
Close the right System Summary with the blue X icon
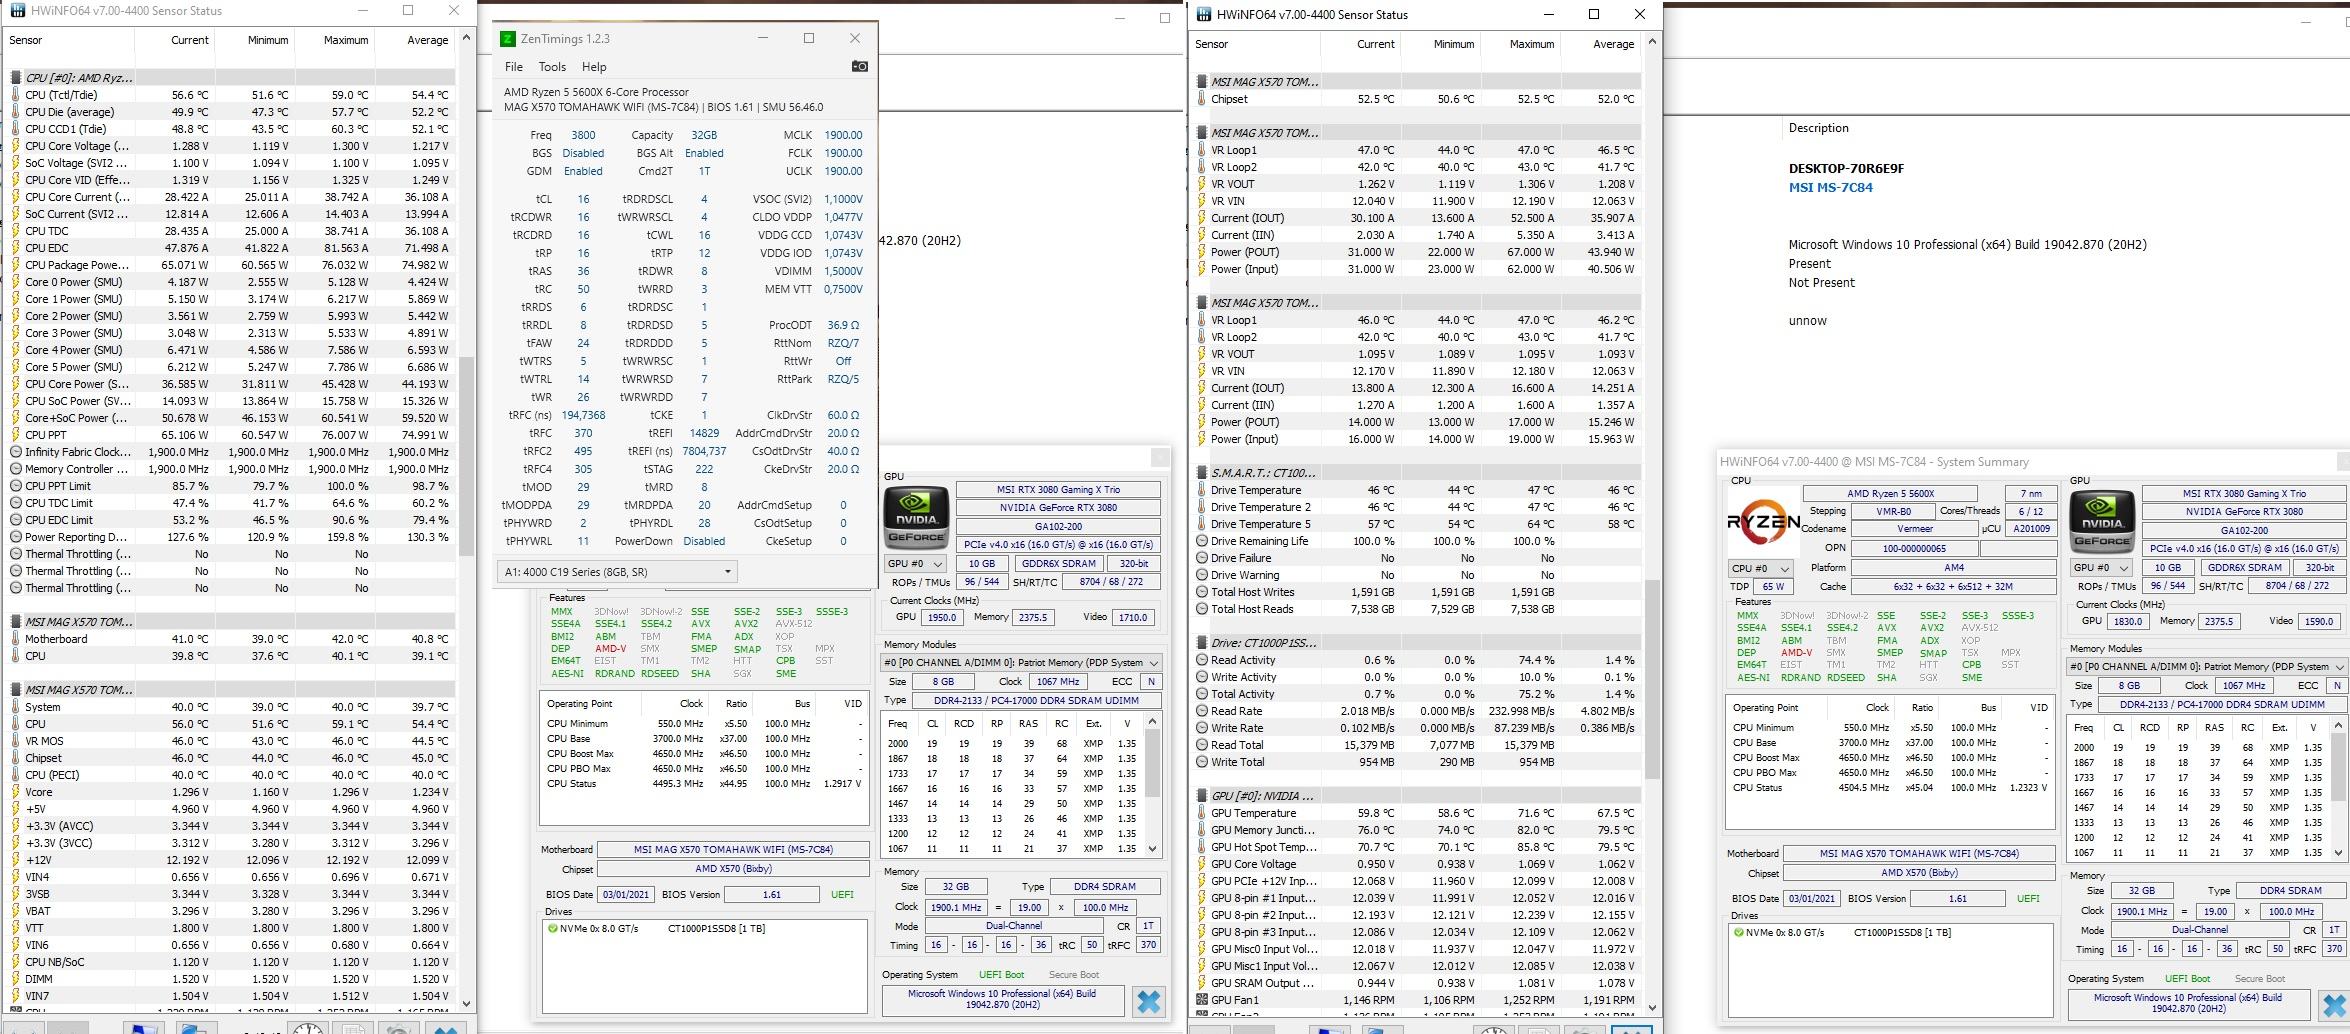2334,1006
